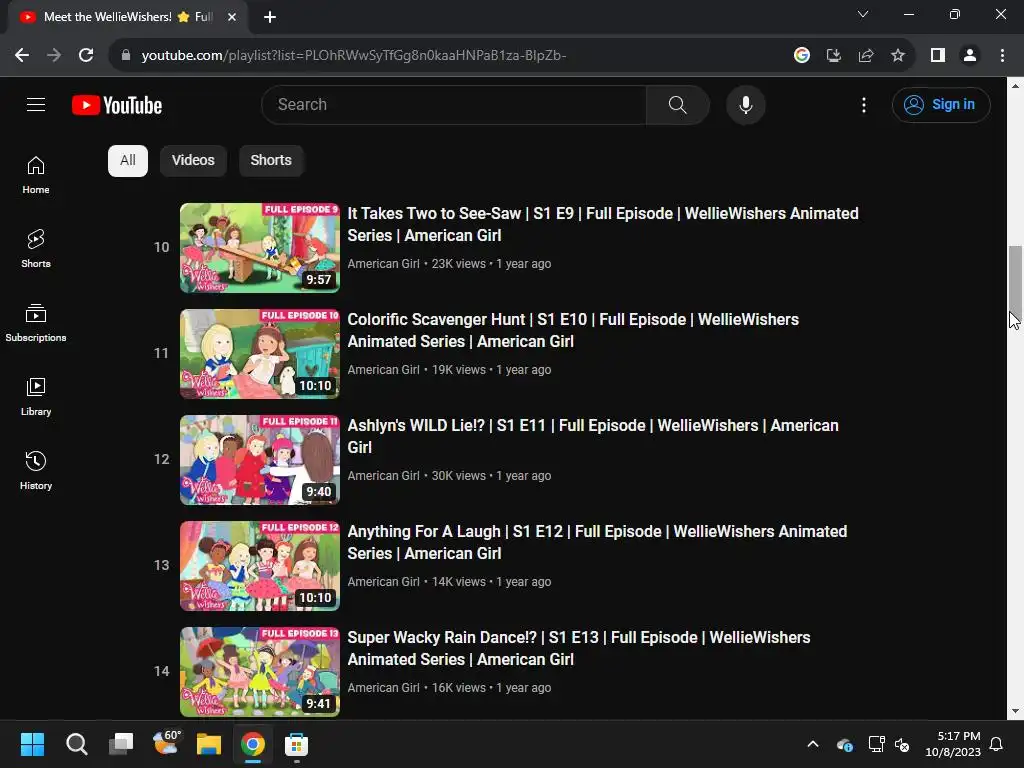The height and width of the screenshot is (768, 1024).
Task: Click scrollbar up arrow
Action: [1015, 86]
